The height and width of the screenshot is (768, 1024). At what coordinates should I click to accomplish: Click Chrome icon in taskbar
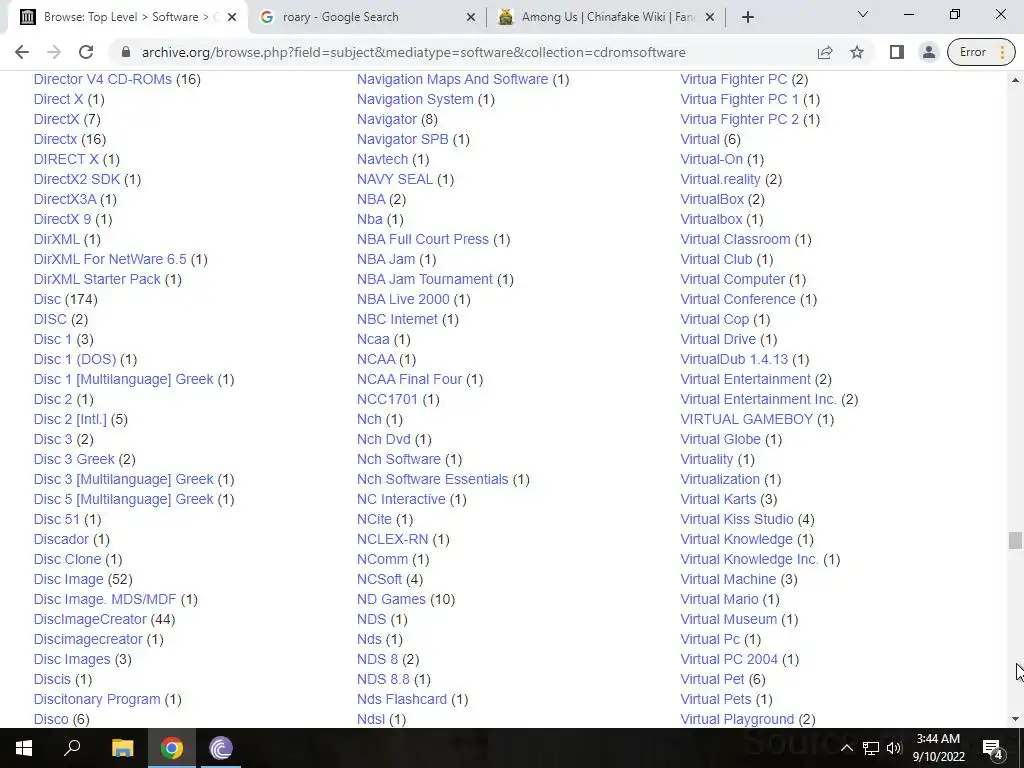tap(172, 748)
